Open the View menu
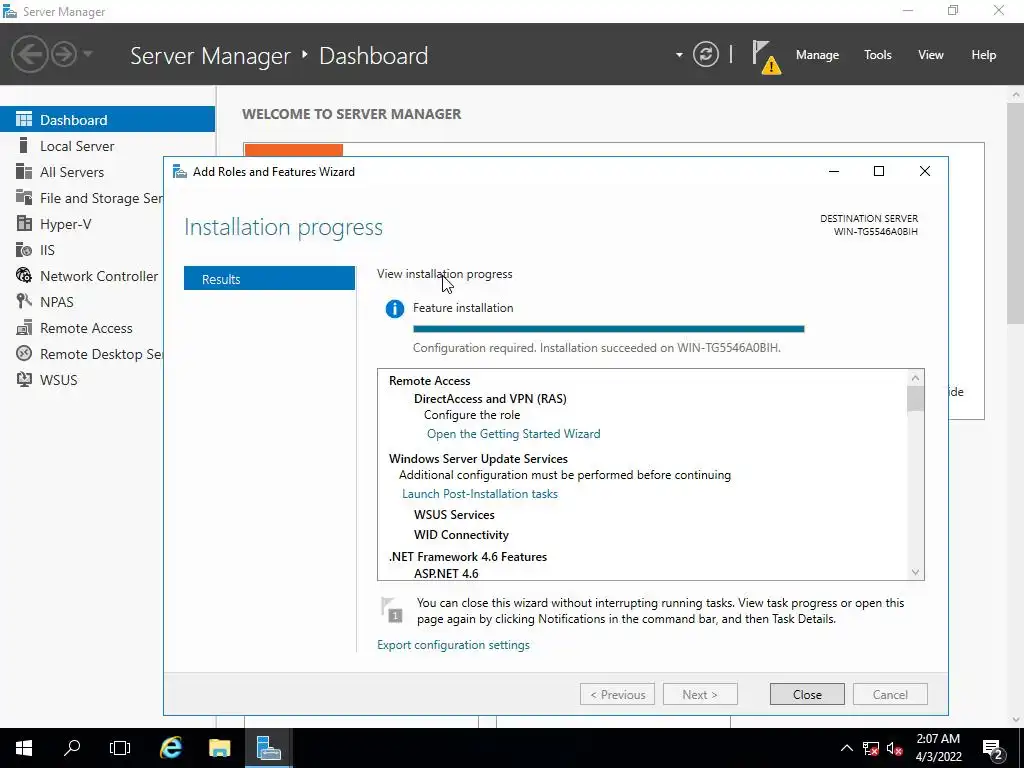The height and width of the screenshot is (768, 1024). pyautogui.click(x=931, y=55)
